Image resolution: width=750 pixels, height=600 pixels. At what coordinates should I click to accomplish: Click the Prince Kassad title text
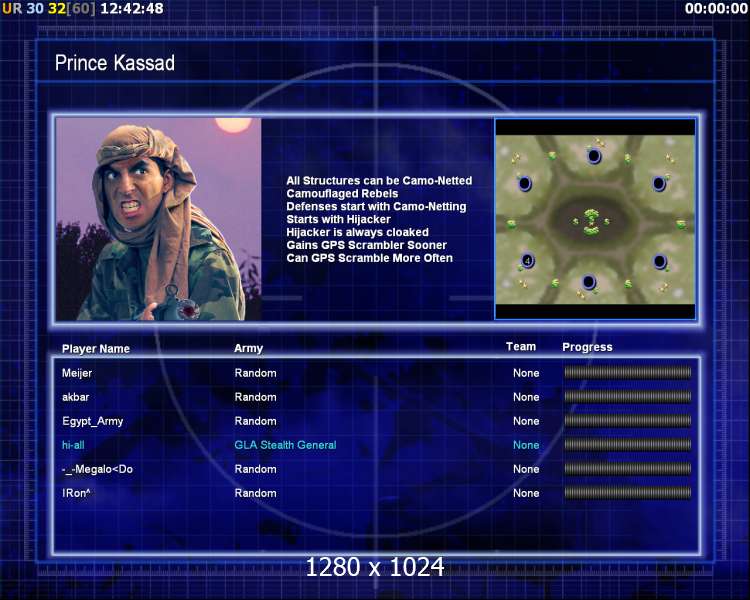click(115, 63)
